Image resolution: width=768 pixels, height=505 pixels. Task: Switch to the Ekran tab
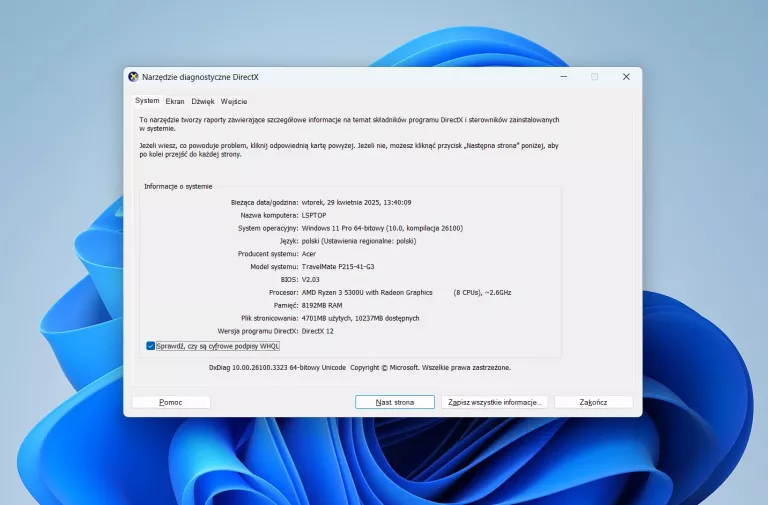(x=175, y=101)
